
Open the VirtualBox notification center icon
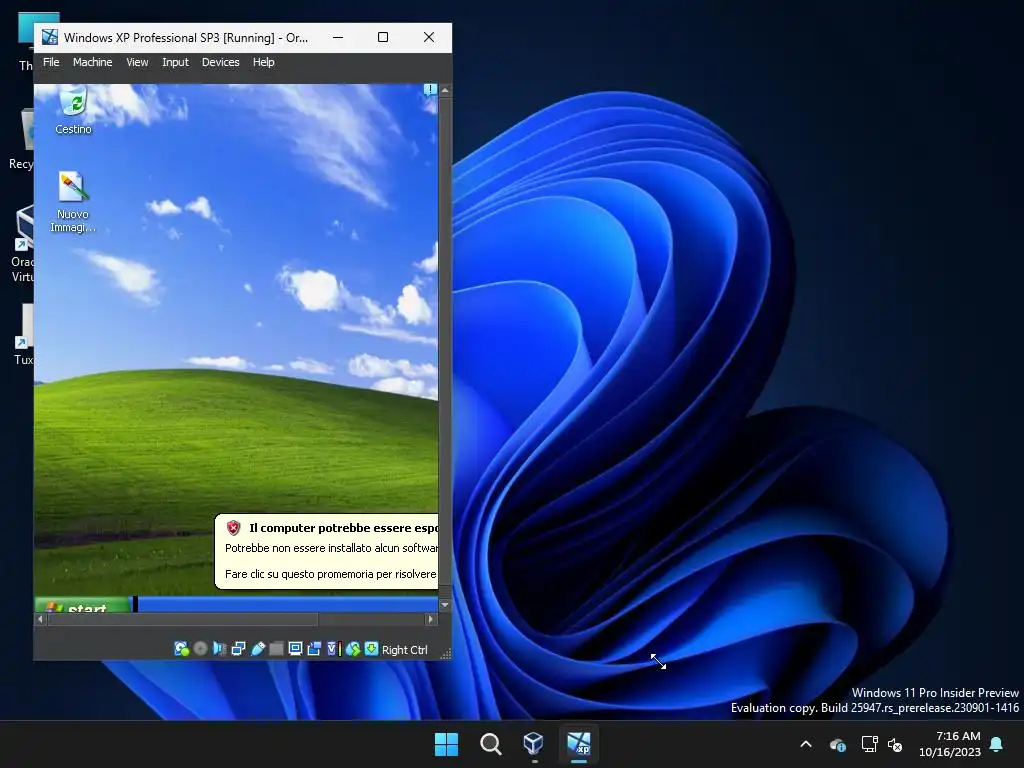pyautogui.click(x=430, y=90)
